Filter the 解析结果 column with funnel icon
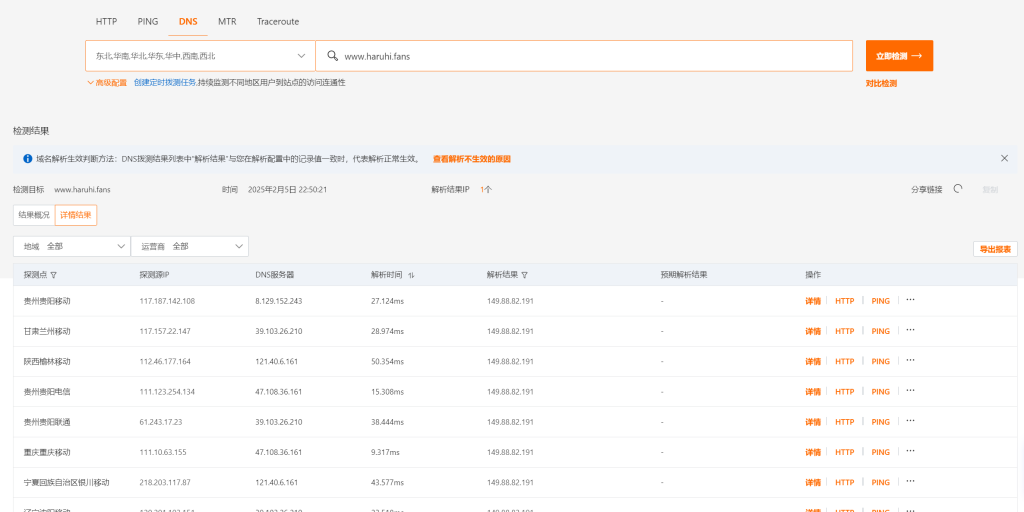 524,275
